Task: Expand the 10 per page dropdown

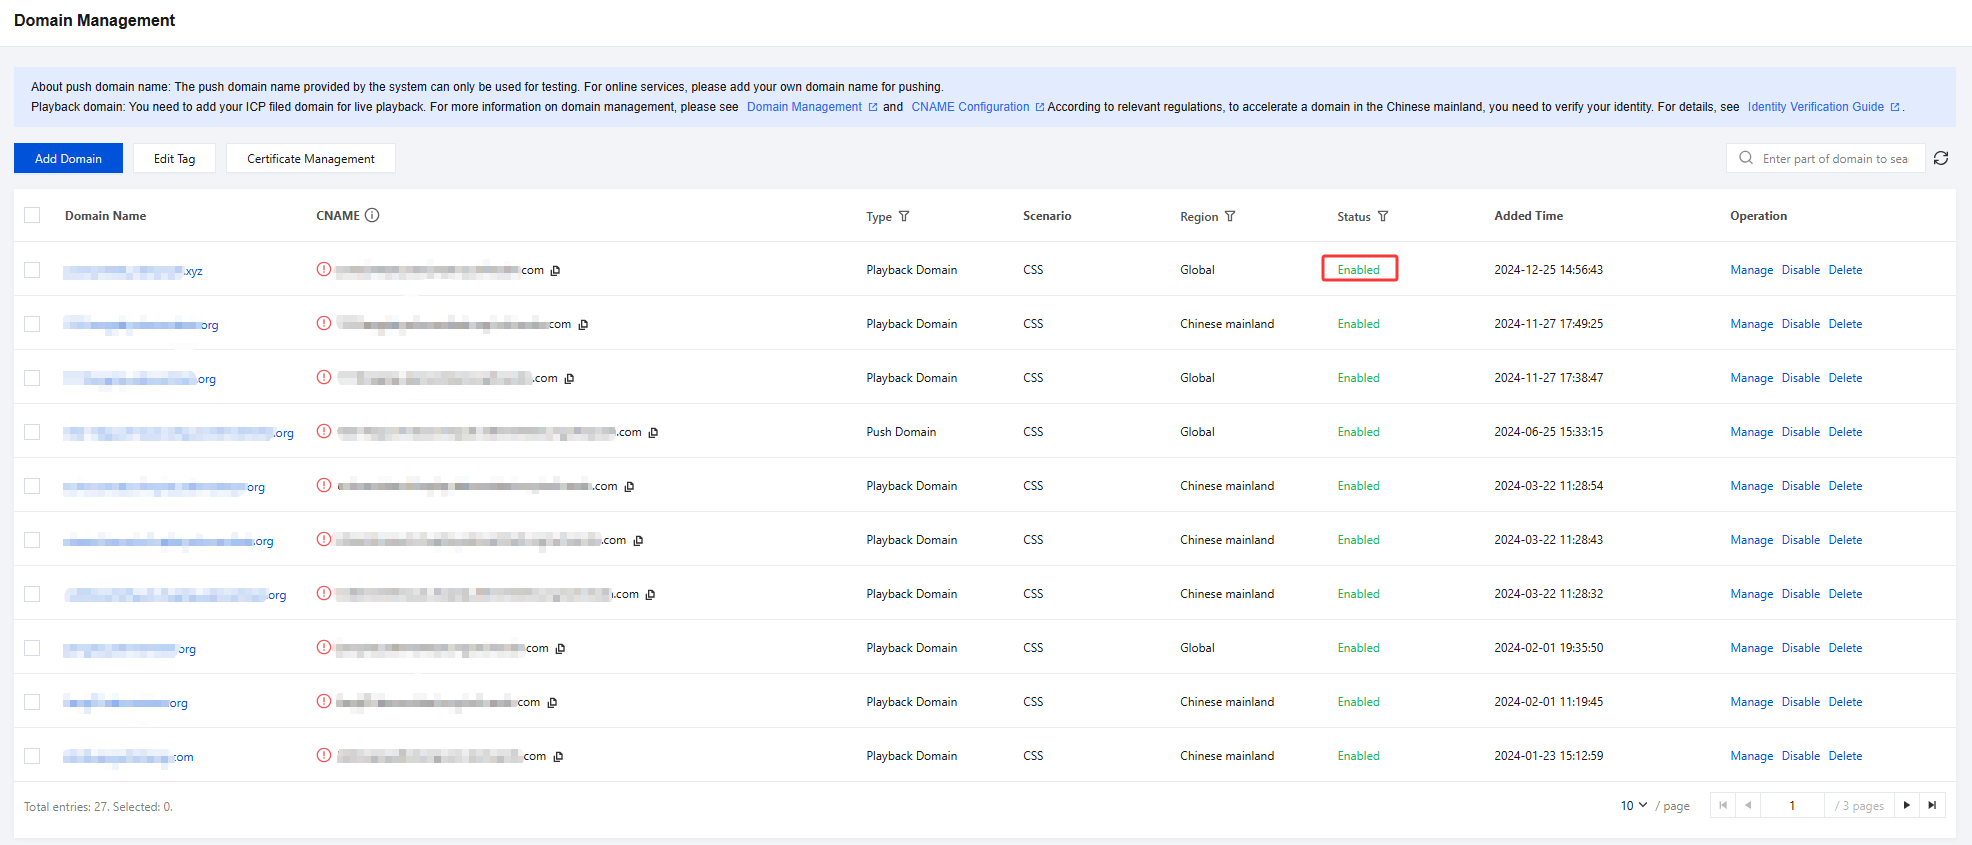Action: pos(1633,805)
